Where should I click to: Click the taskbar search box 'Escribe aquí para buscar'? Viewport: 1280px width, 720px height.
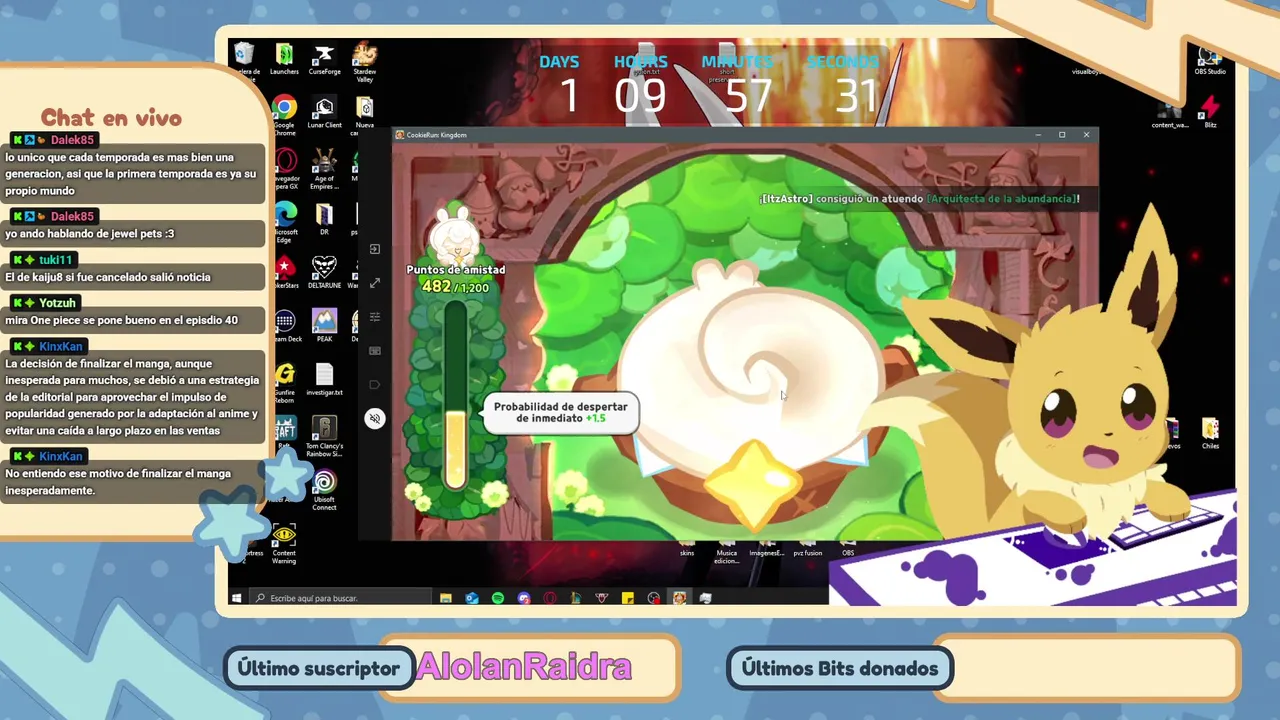tap(339, 598)
